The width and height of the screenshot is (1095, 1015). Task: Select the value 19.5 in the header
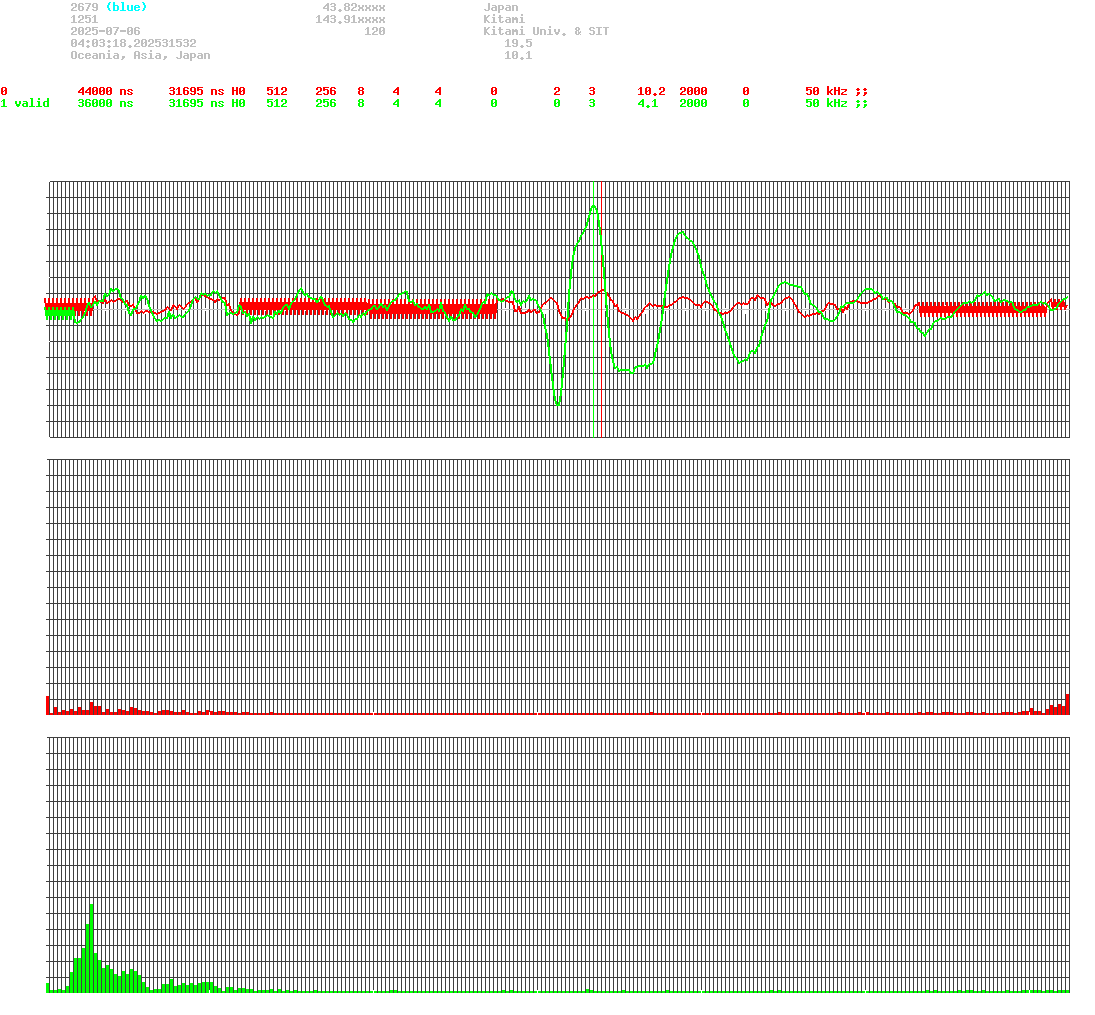(517, 43)
